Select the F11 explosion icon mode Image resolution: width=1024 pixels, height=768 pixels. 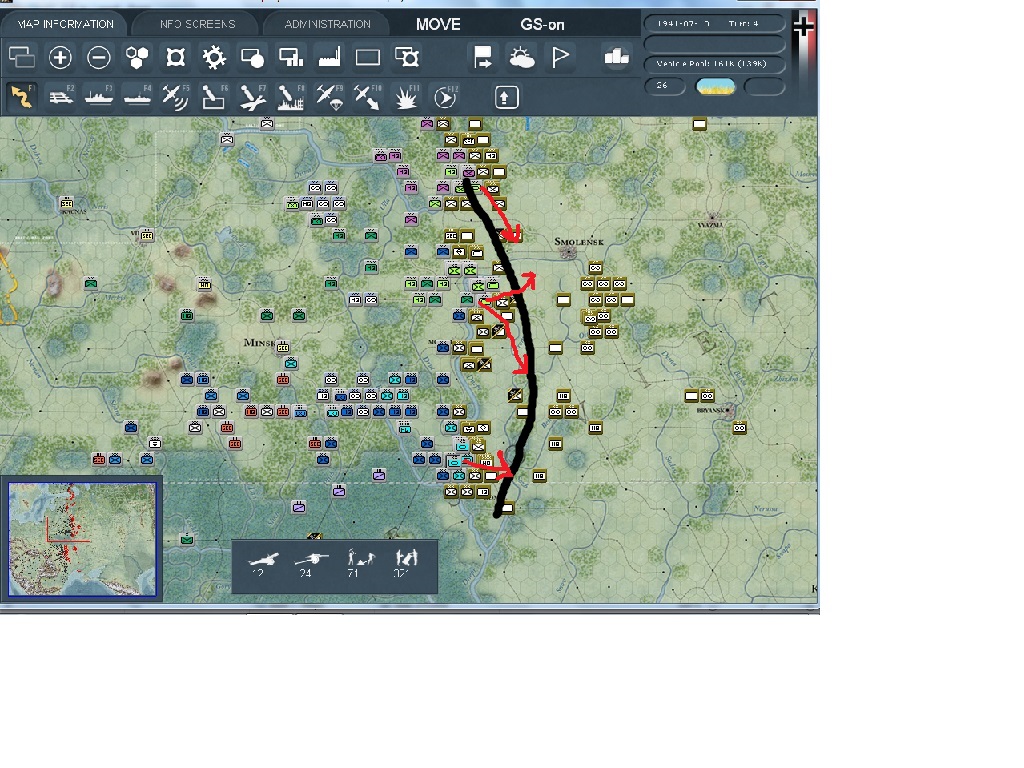pyautogui.click(x=406, y=97)
